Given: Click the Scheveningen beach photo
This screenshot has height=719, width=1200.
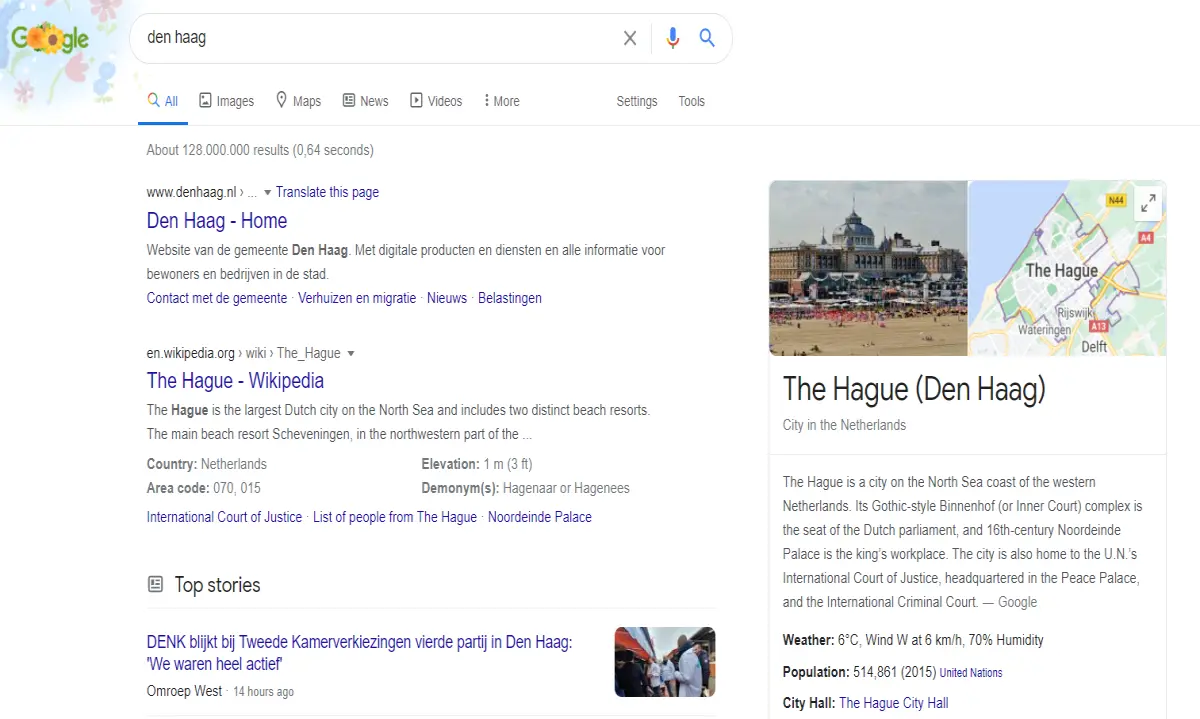Looking at the screenshot, I should [868, 268].
